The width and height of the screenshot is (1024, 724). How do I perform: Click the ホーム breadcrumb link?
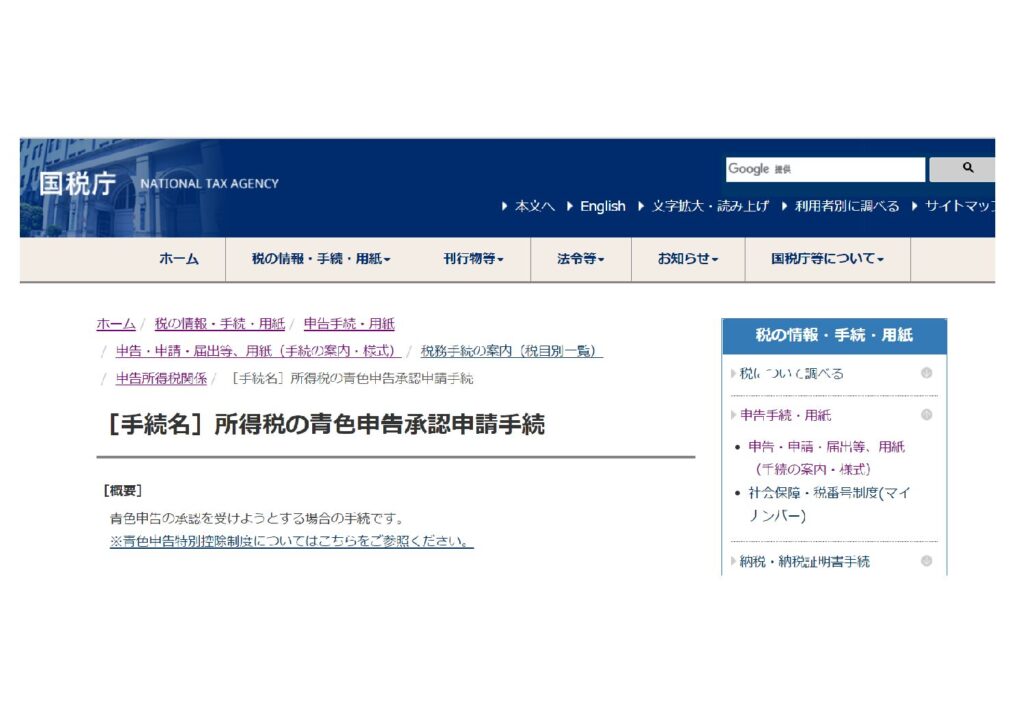pyautogui.click(x=116, y=324)
